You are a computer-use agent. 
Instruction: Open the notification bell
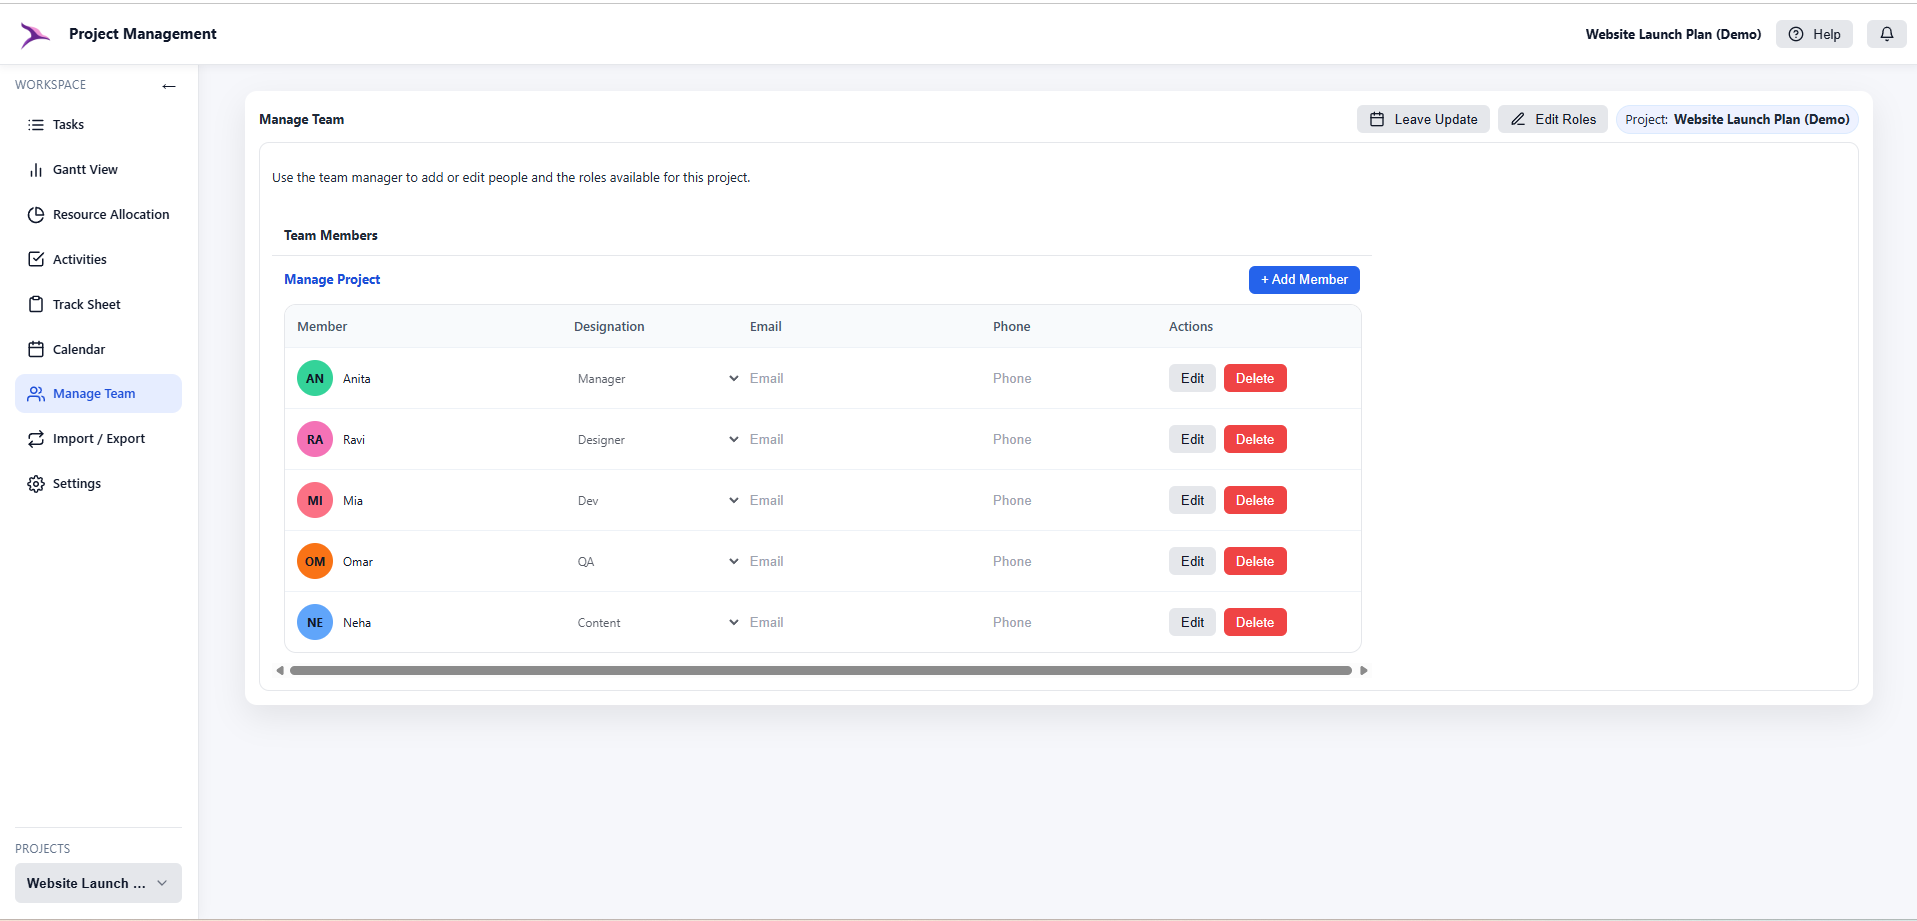tap(1888, 33)
